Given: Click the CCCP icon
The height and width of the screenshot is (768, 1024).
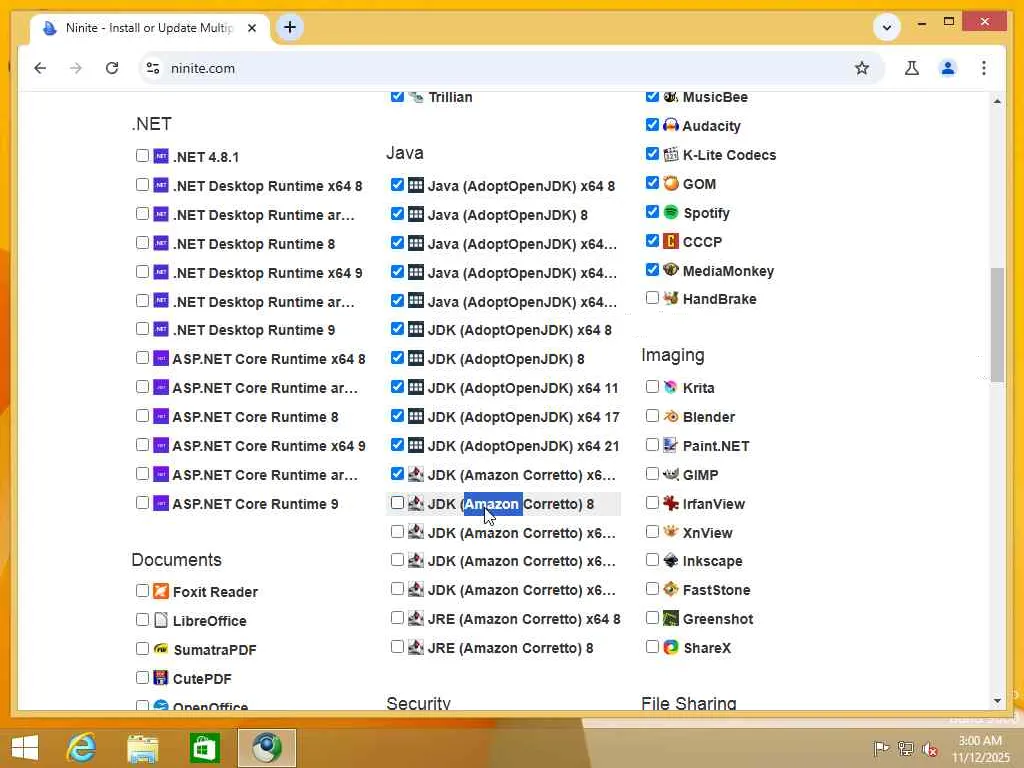Looking at the screenshot, I should (671, 241).
